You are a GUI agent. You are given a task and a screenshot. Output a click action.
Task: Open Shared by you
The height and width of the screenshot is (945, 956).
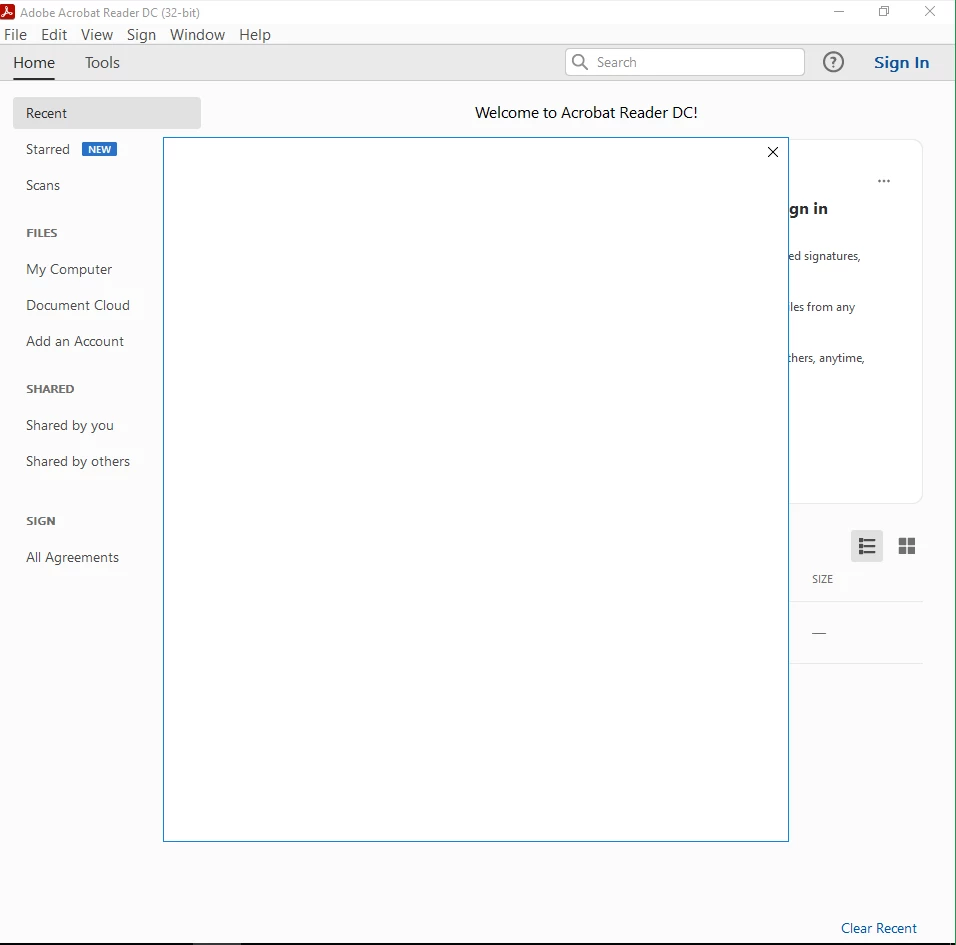pos(70,426)
